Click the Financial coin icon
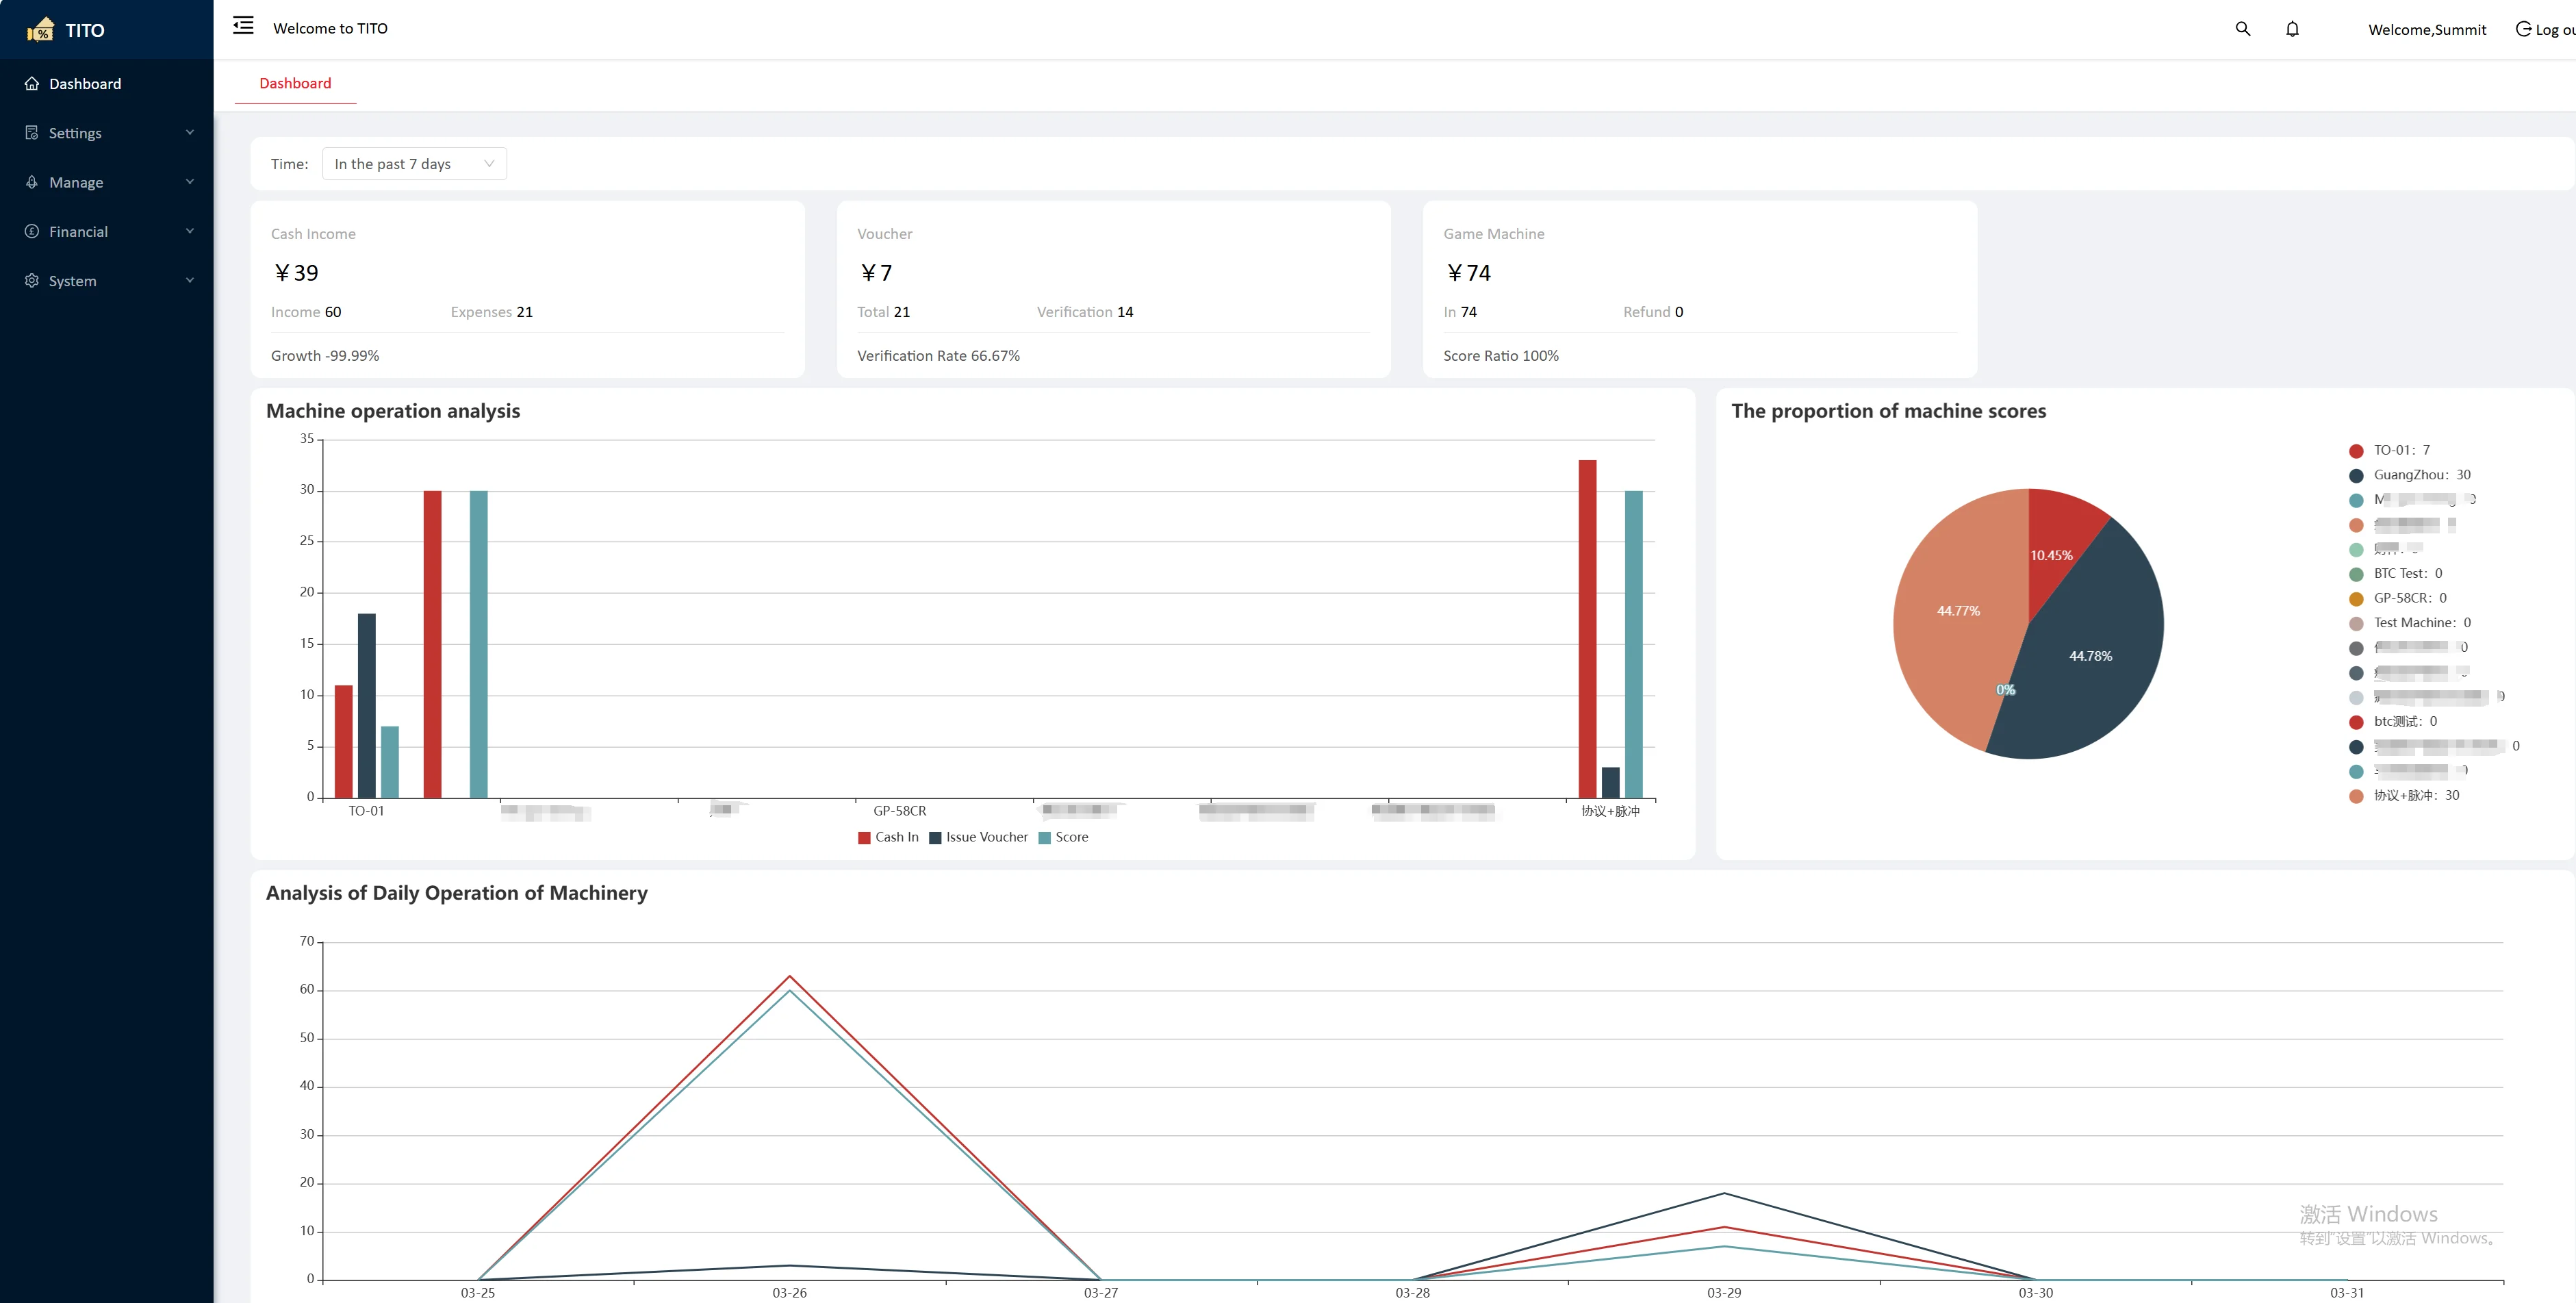 (x=32, y=232)
